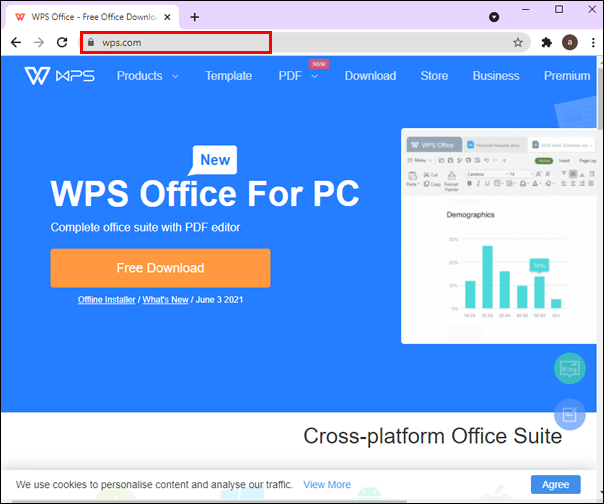
Task: Go to the Store nav item
Action: click(x=434, y=76)
